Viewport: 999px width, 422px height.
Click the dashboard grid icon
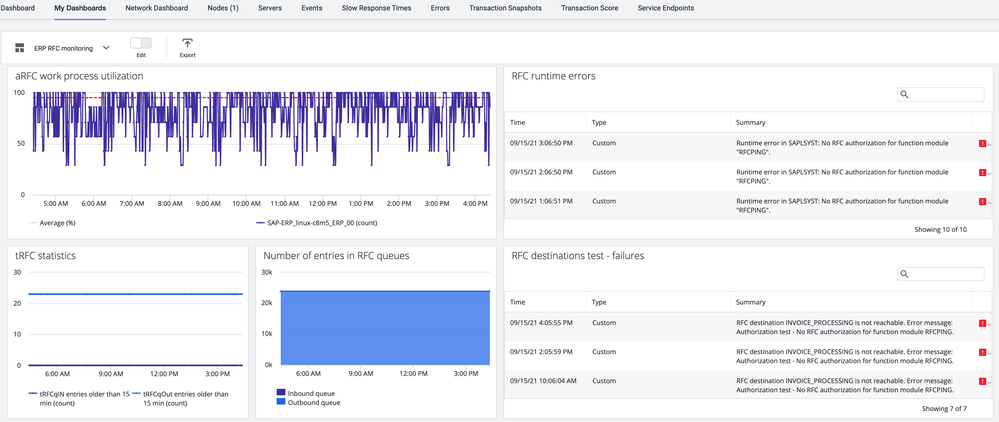20,48
